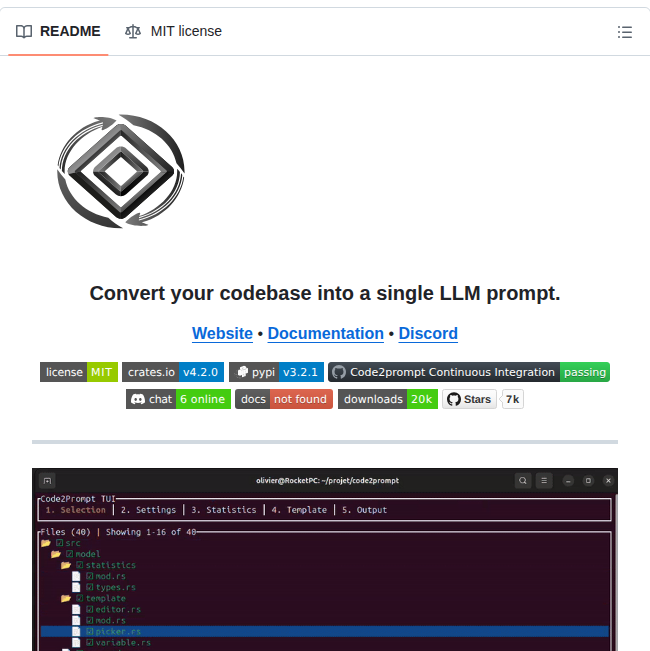
Task: Click the terminal title 'olivier@RocketPC: ~/projet/code2prompt'
Action: (x=327, y=480)
